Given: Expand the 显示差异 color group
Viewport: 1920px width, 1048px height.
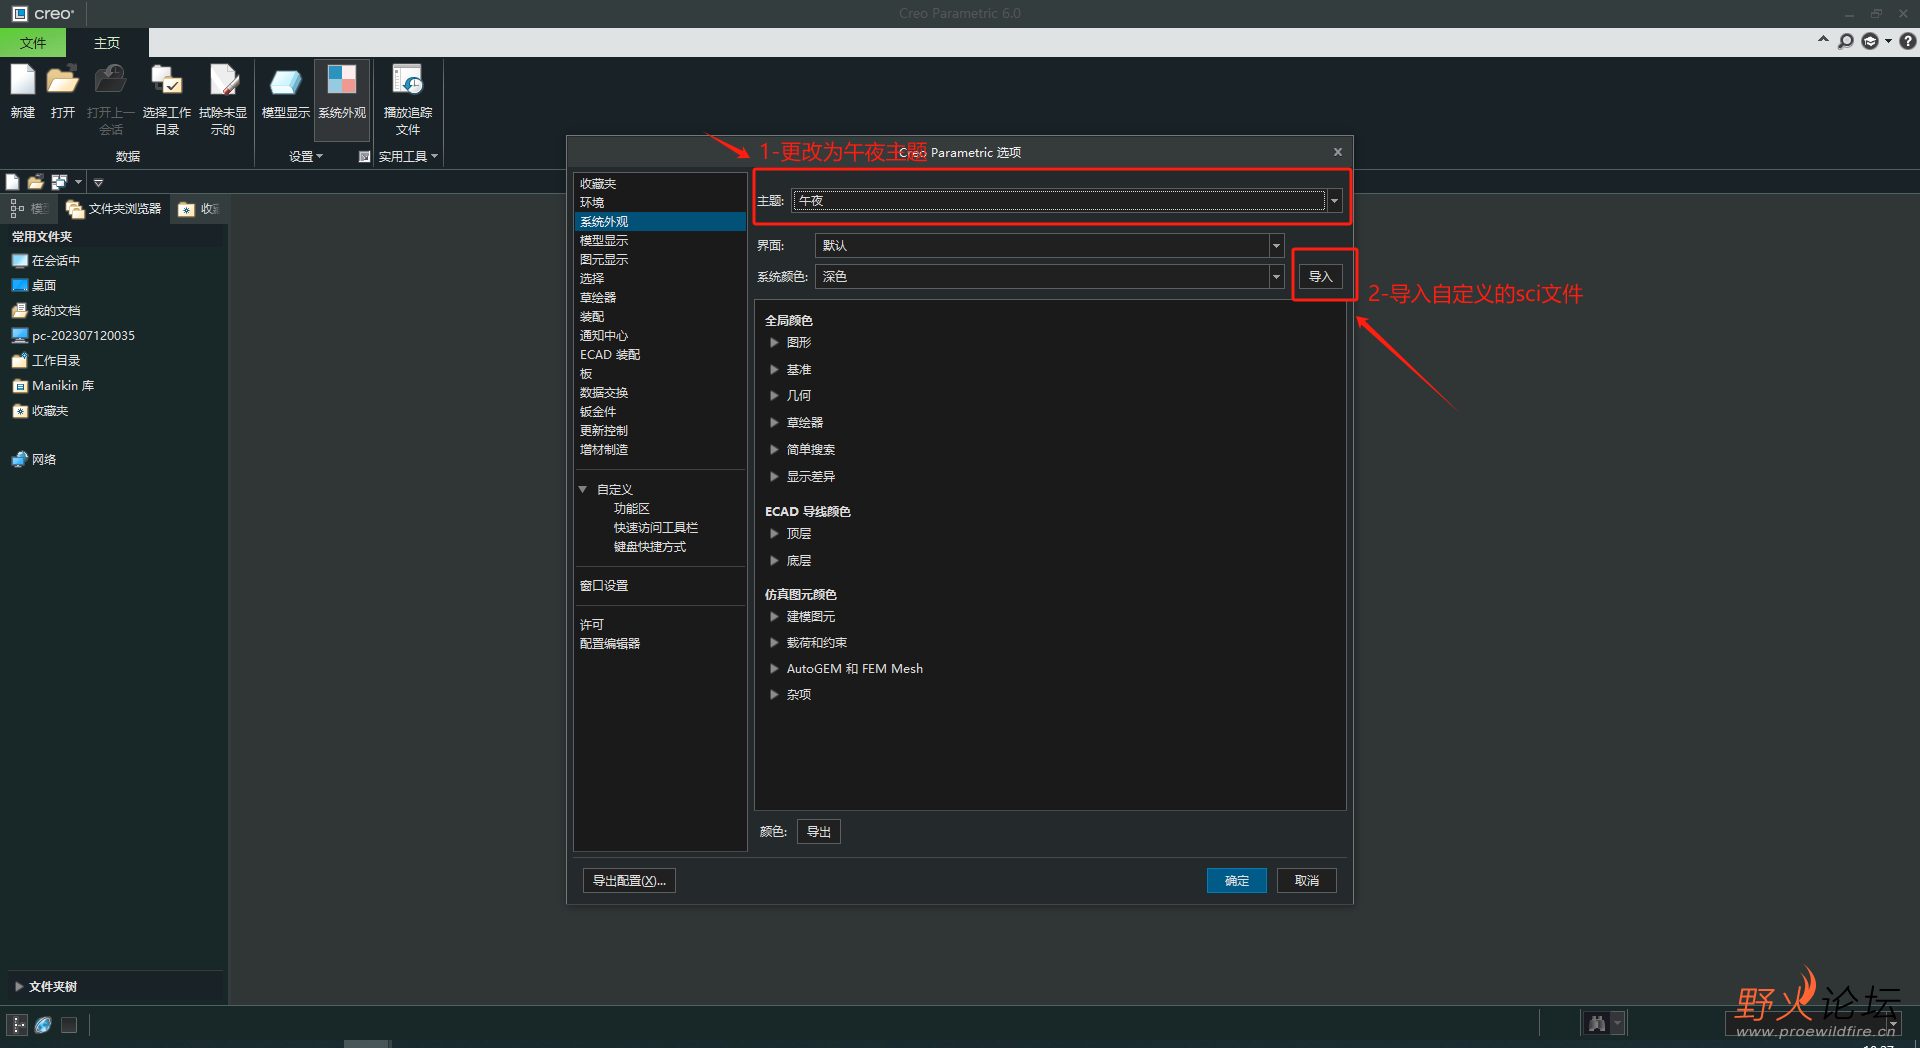Looking at the screenshot, I should (x=774, y=477).
